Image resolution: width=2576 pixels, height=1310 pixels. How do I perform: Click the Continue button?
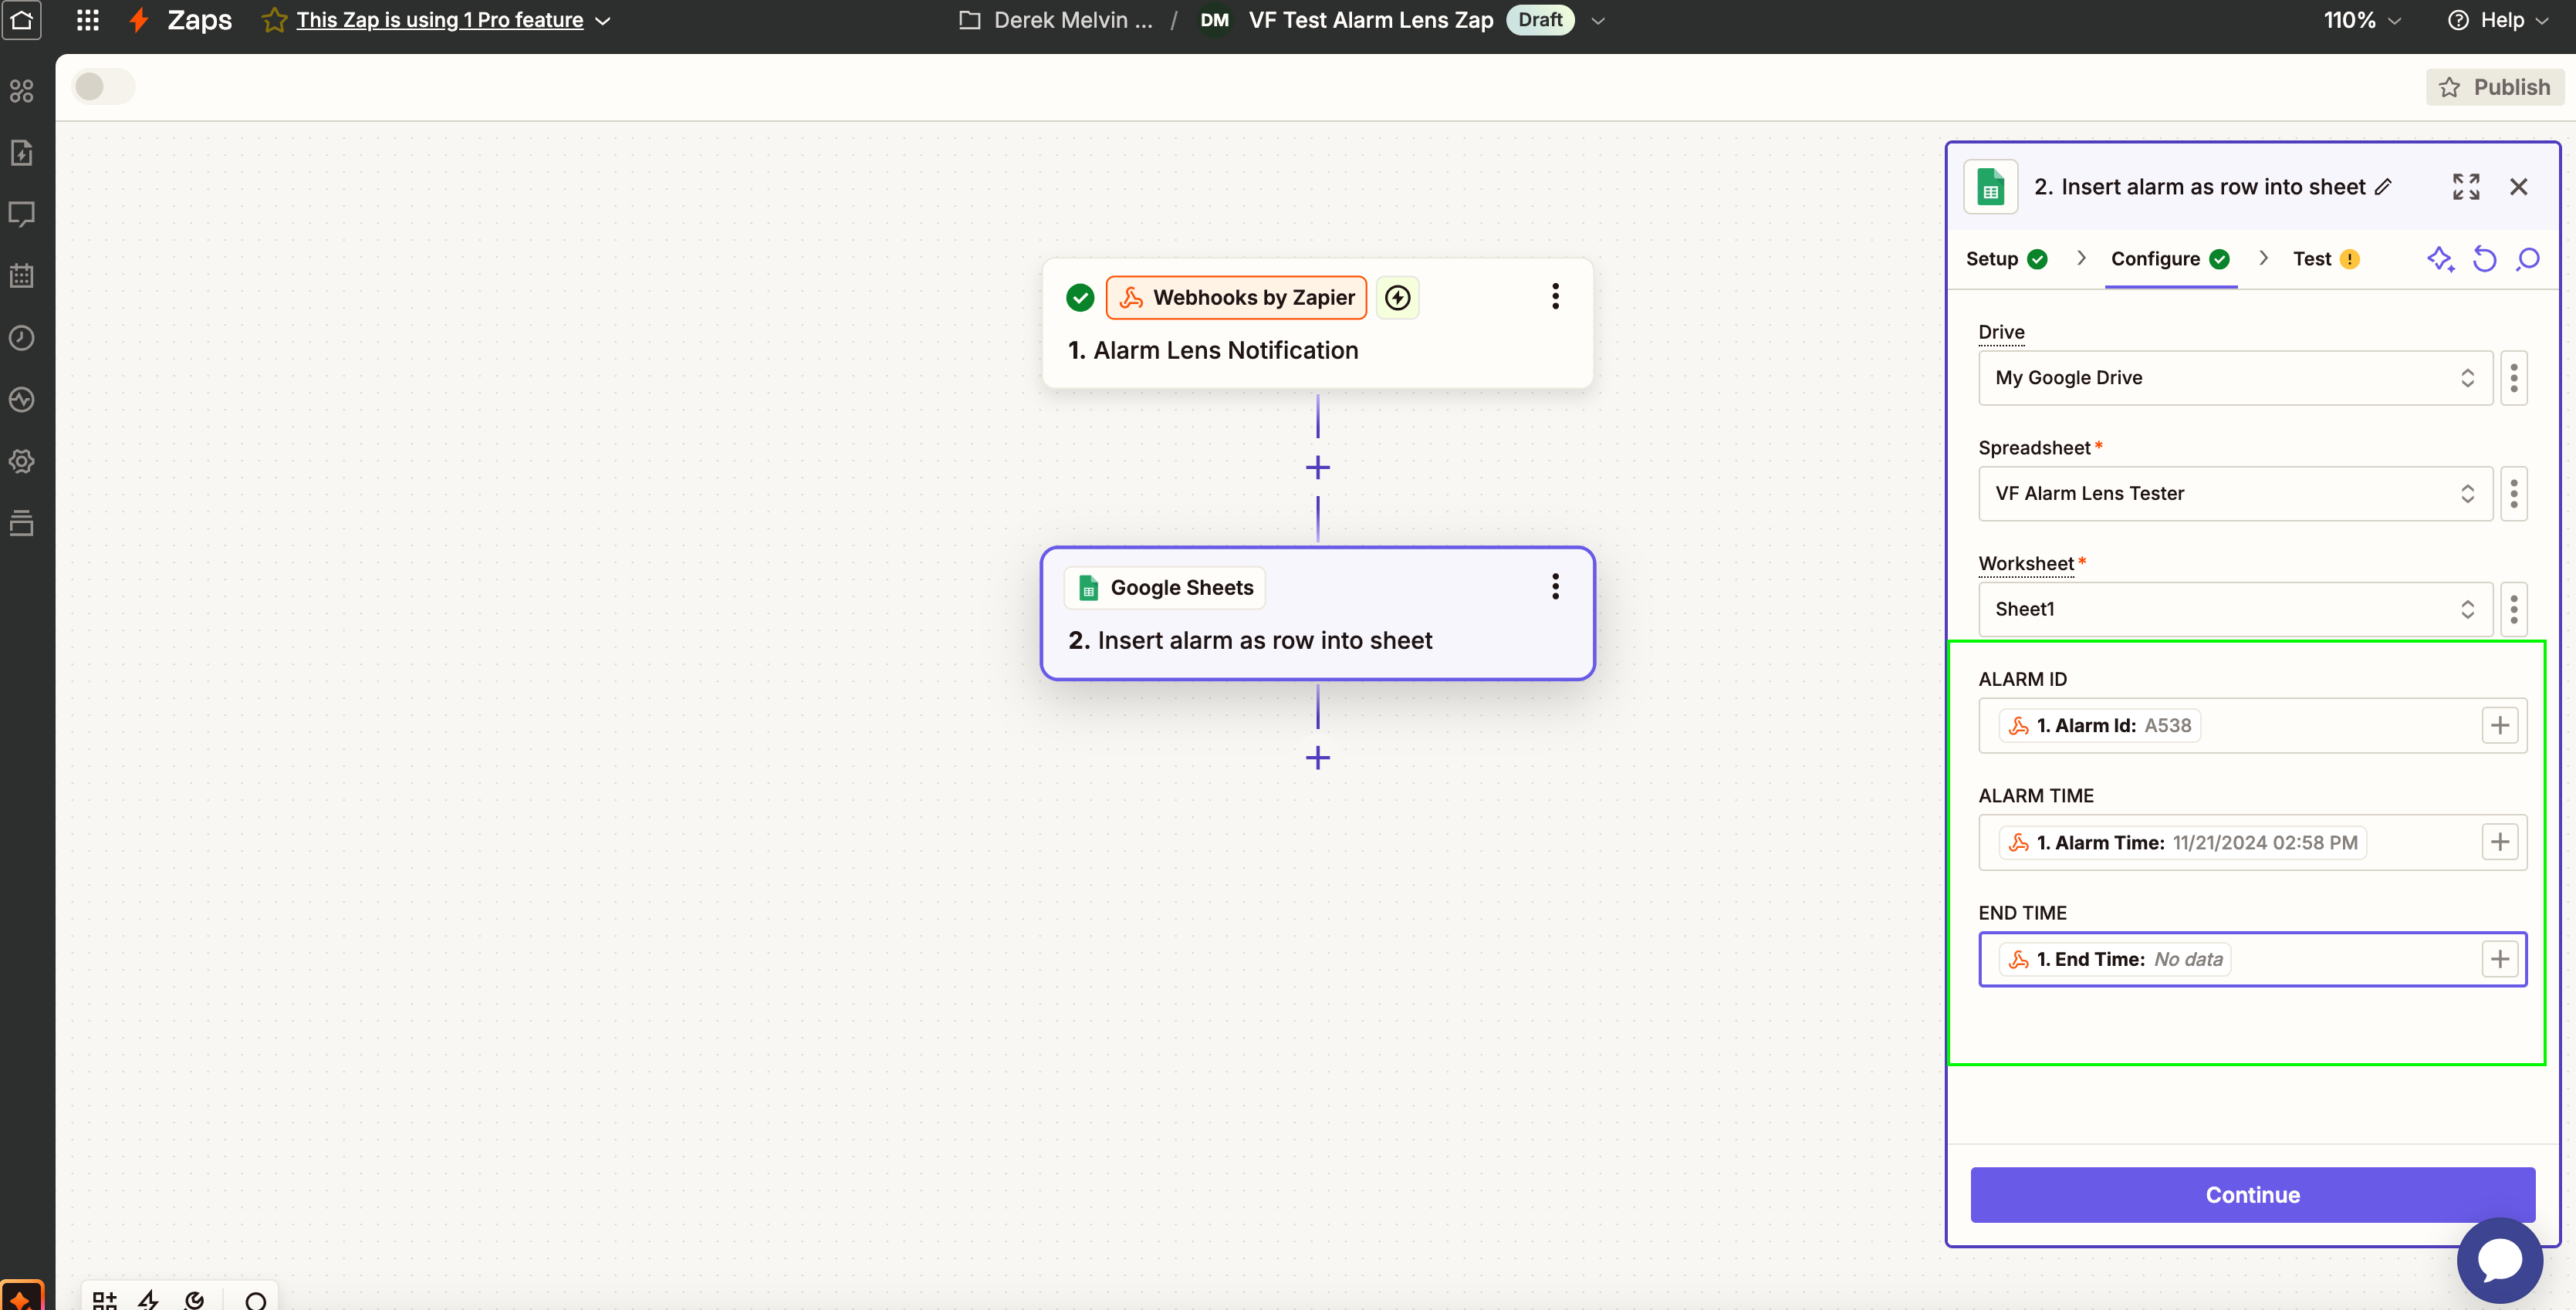click(2251, 1195)
